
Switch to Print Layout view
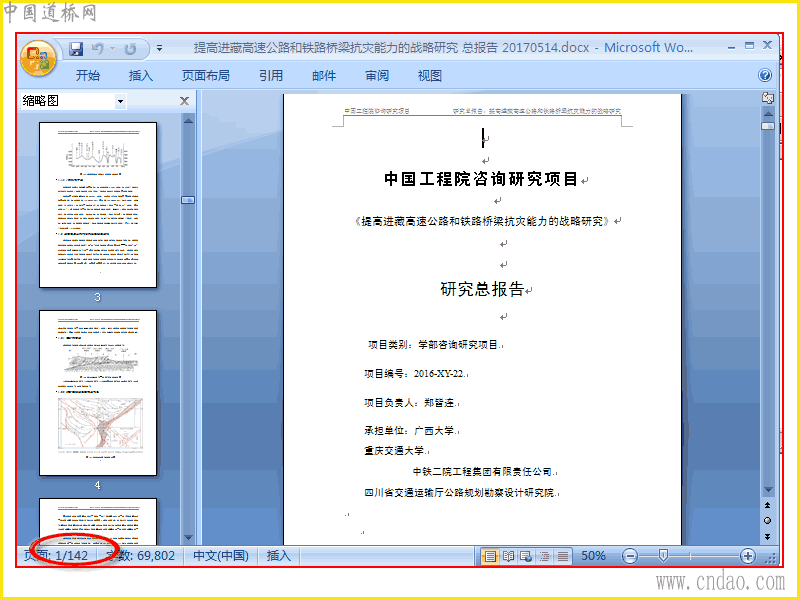tap(490, 556)
